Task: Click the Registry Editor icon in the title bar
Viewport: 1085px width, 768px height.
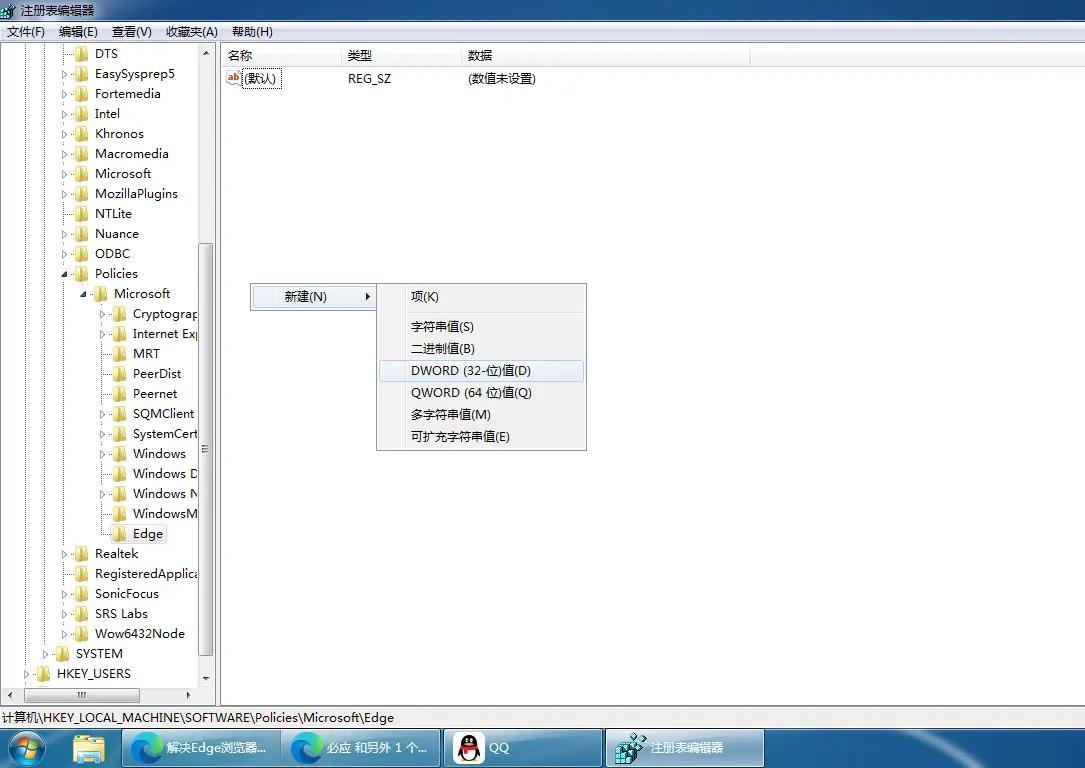Action: [8, 10]
